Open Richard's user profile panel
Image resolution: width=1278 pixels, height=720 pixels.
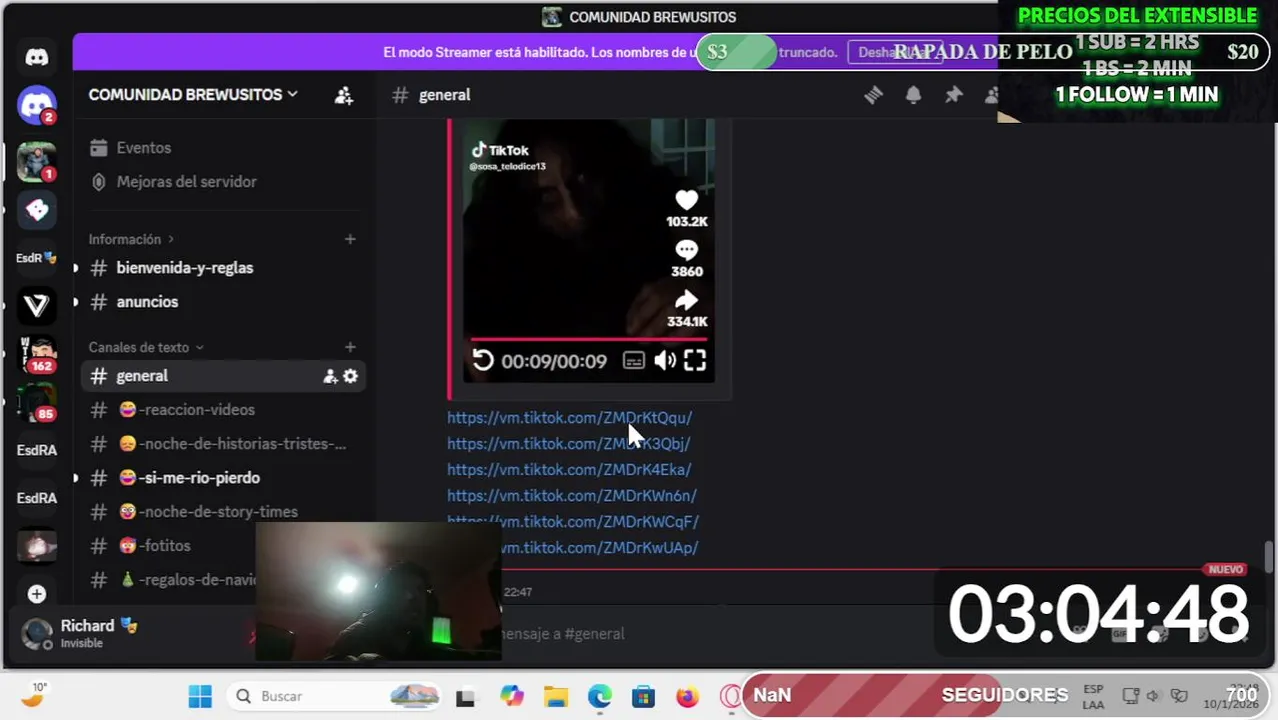coord(100,633)
